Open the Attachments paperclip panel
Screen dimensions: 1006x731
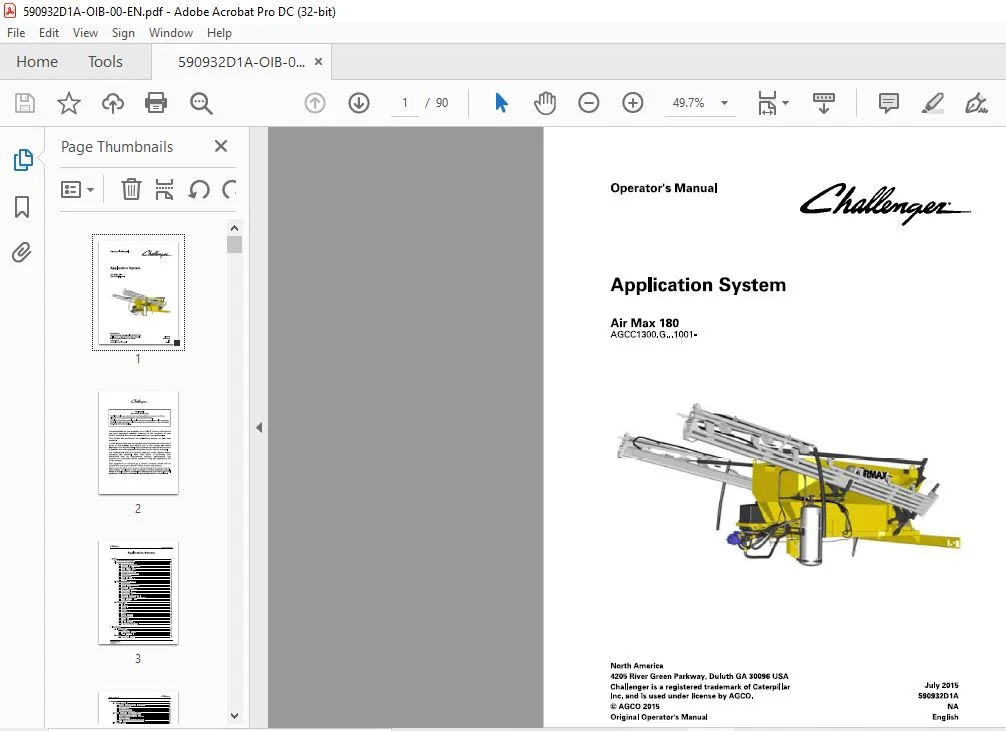[x=22, y=252]
